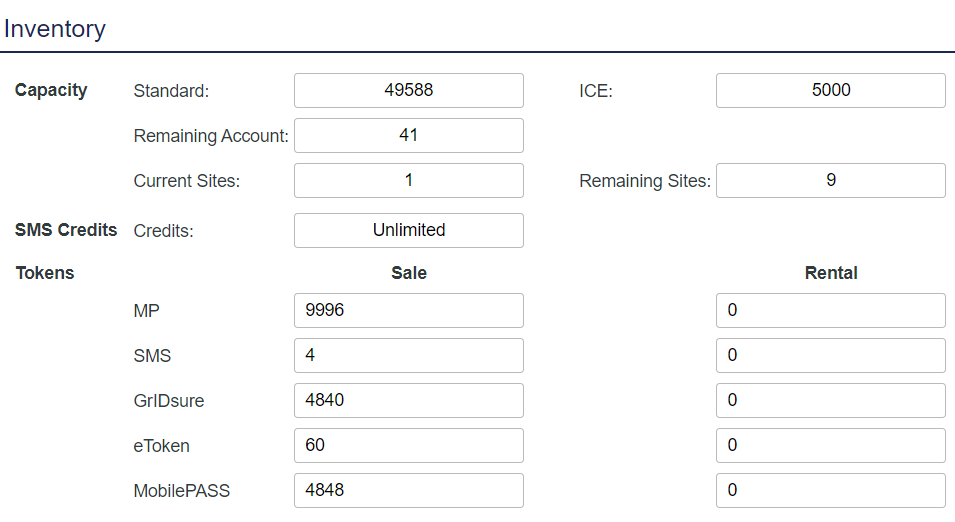The height and width of the screenshot is (522, 955).
Task: Select the eToken Sale field
Action: tap(408, 445)
